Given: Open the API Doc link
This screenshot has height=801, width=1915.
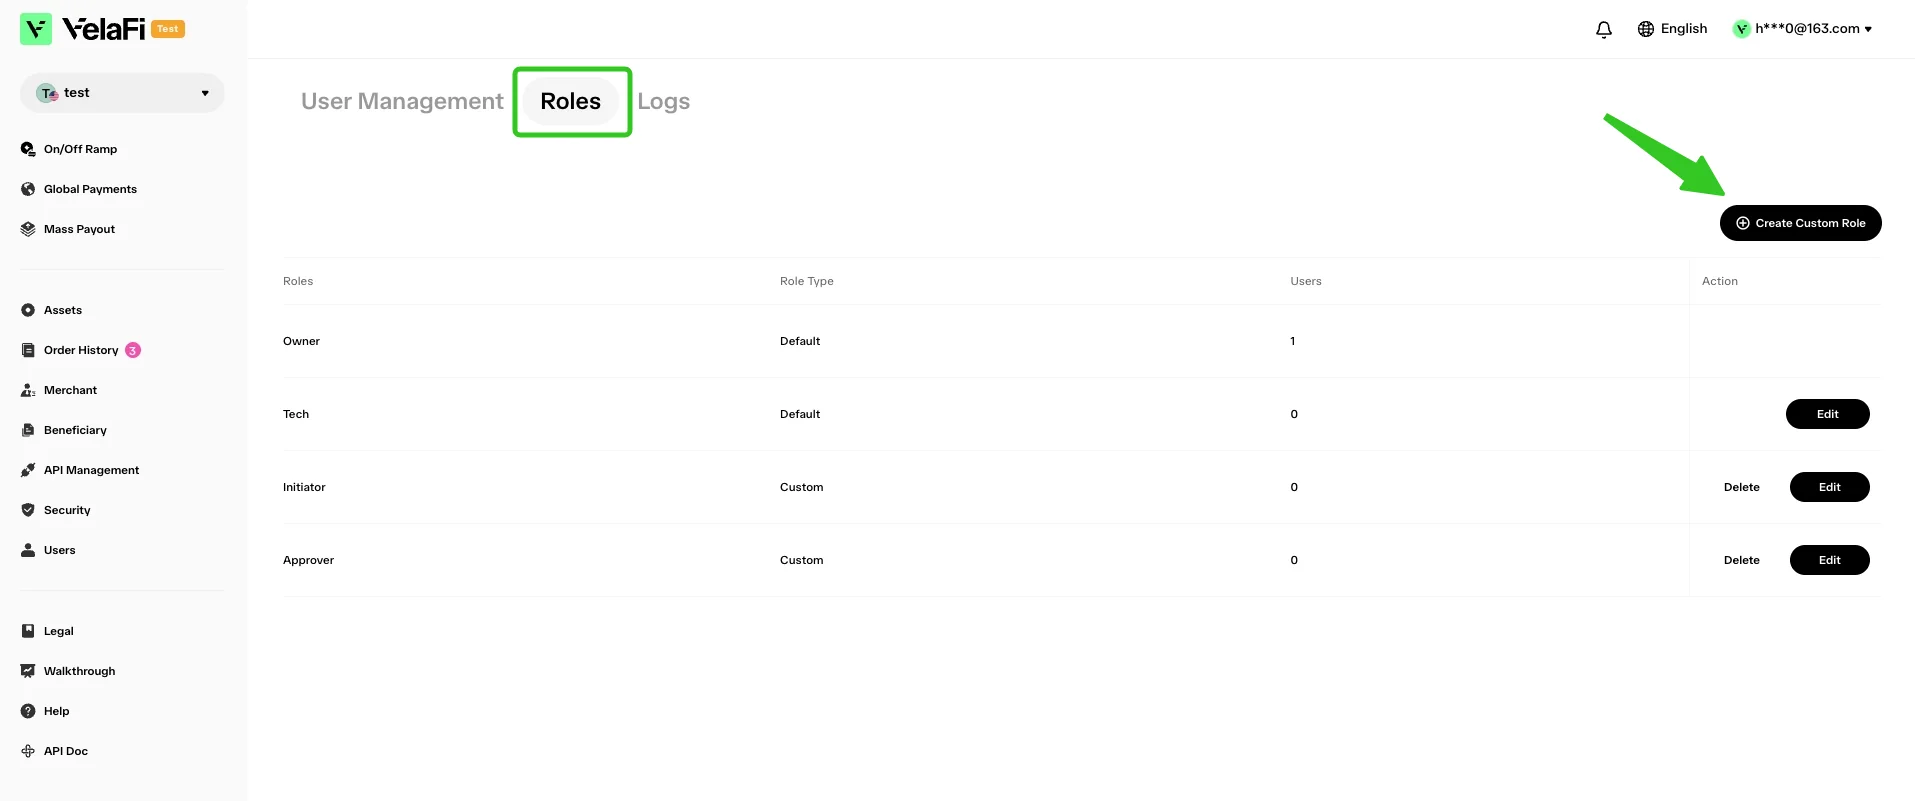Looking at the screenshot, I should (54, 751).
